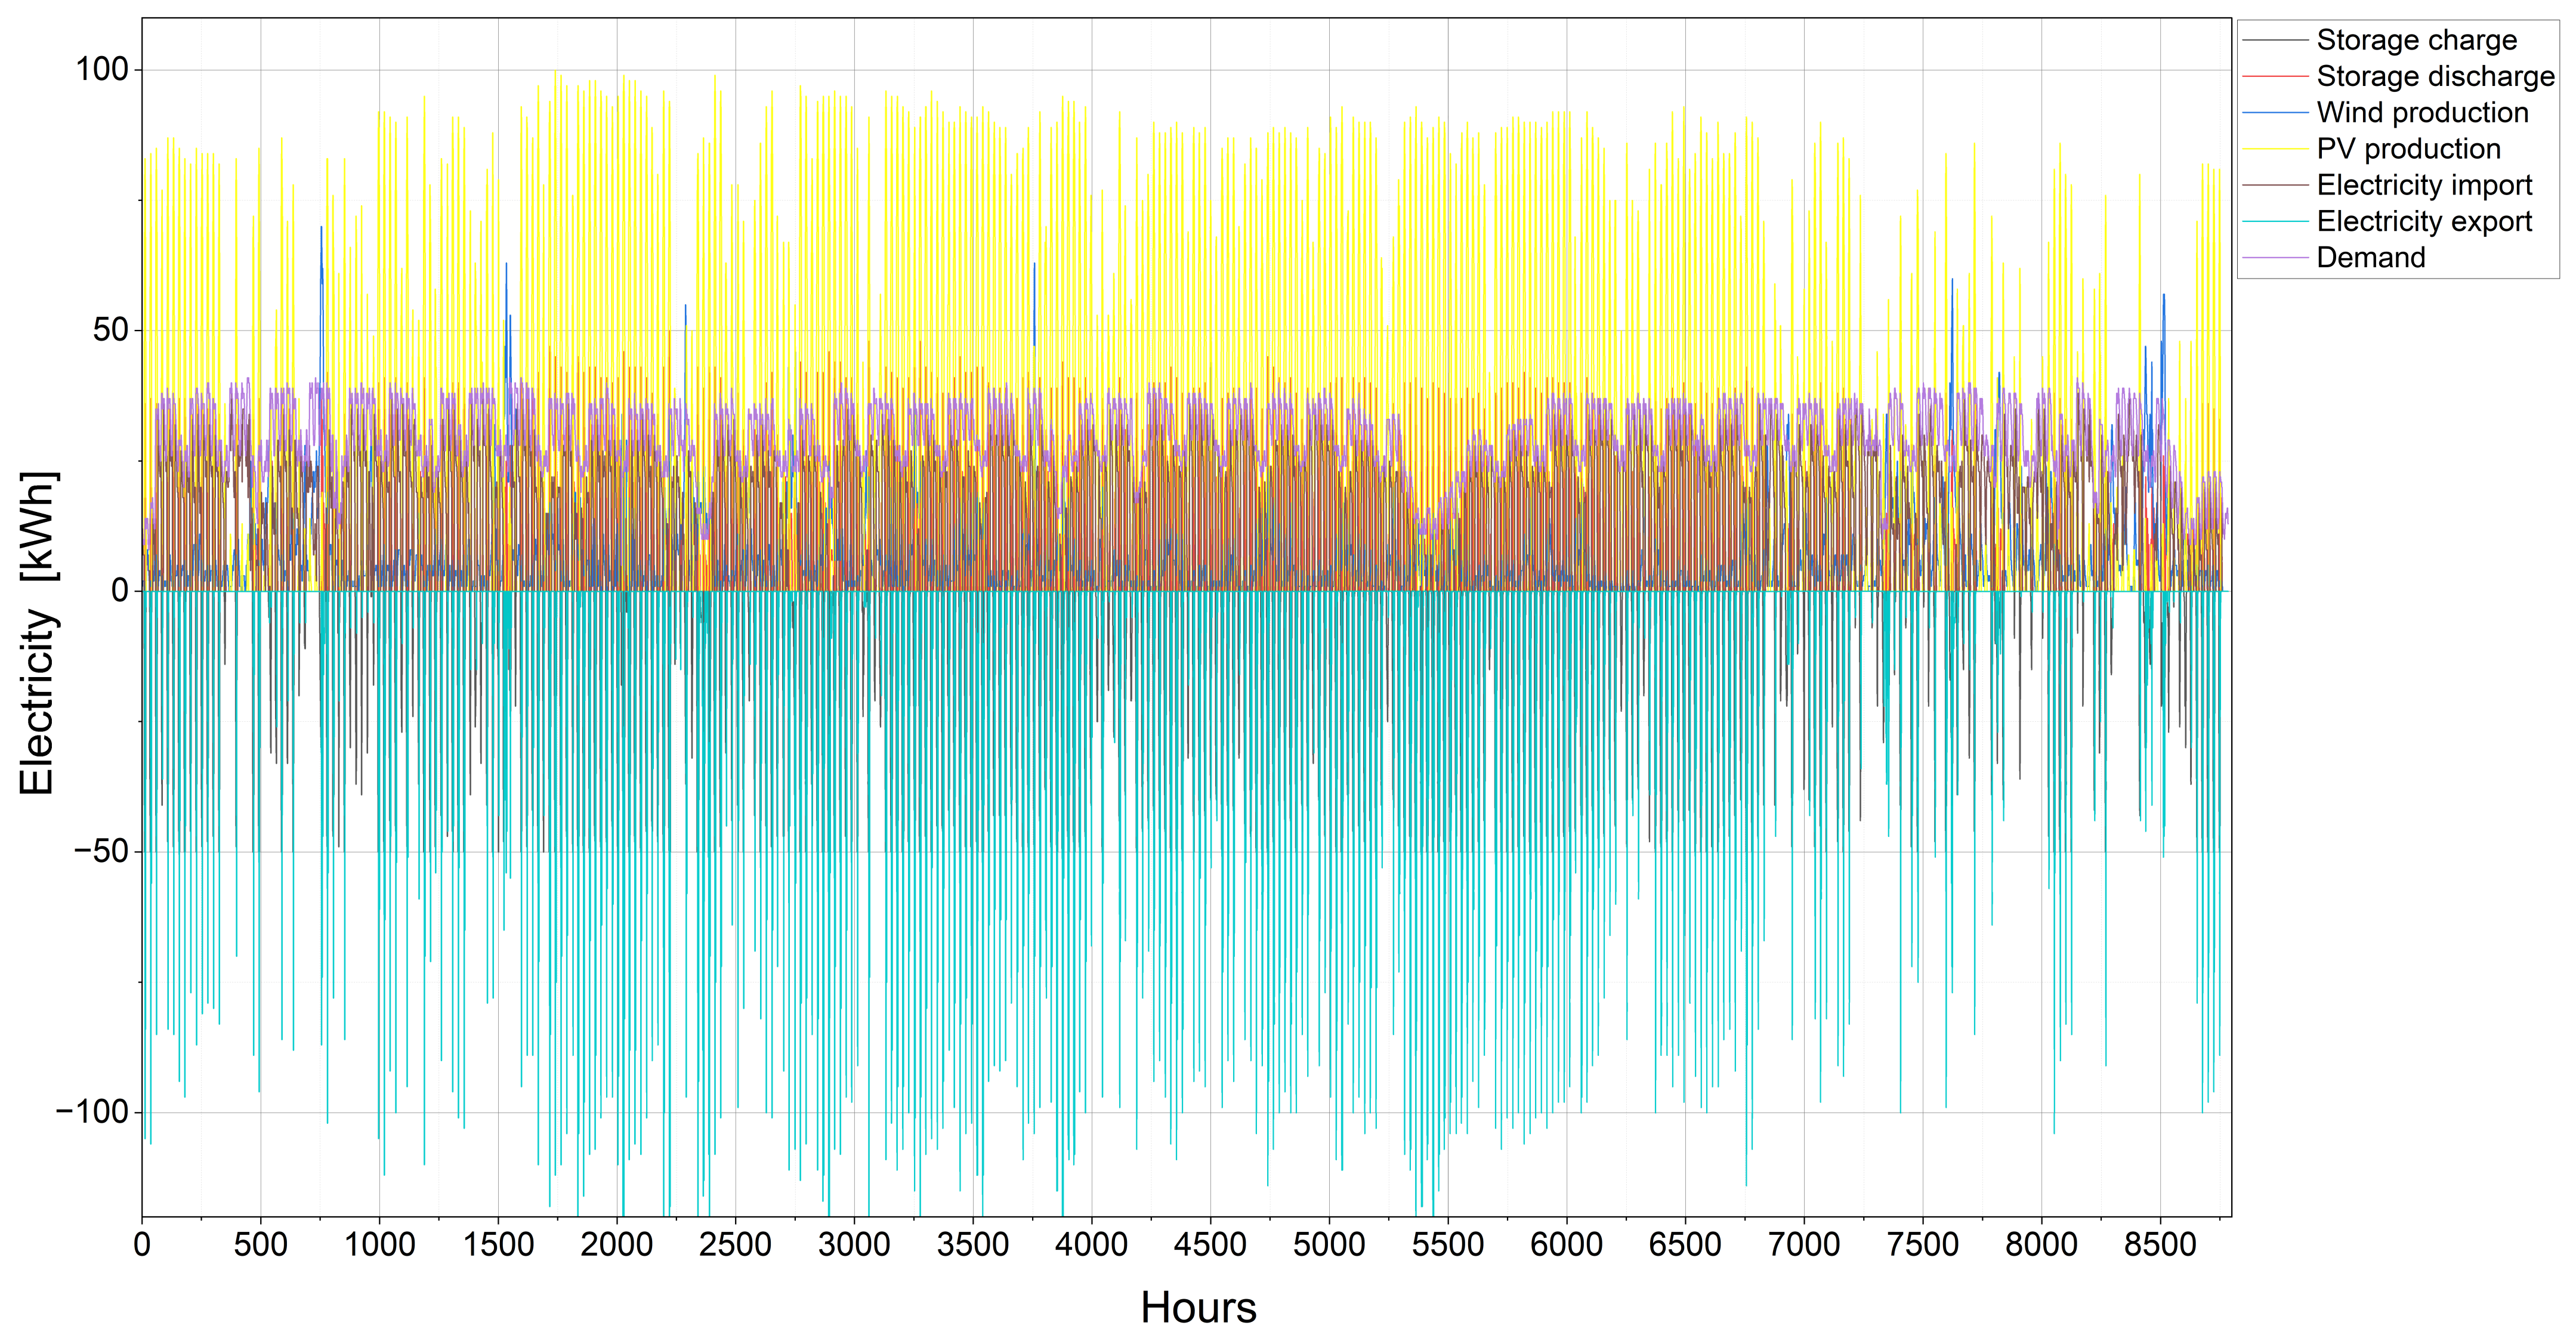Click the 4000 tick label on x-axis

[x=1091, y=1245]
